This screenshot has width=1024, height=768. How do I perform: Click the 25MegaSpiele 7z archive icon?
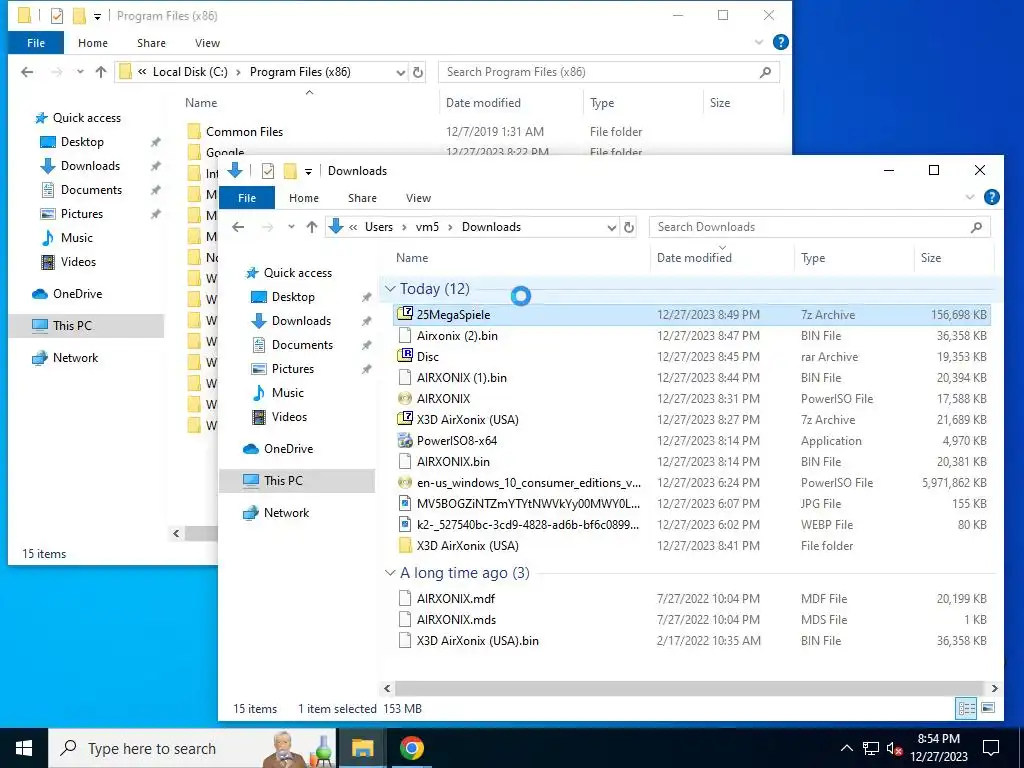pyautogui.click(x=405, y=314)
